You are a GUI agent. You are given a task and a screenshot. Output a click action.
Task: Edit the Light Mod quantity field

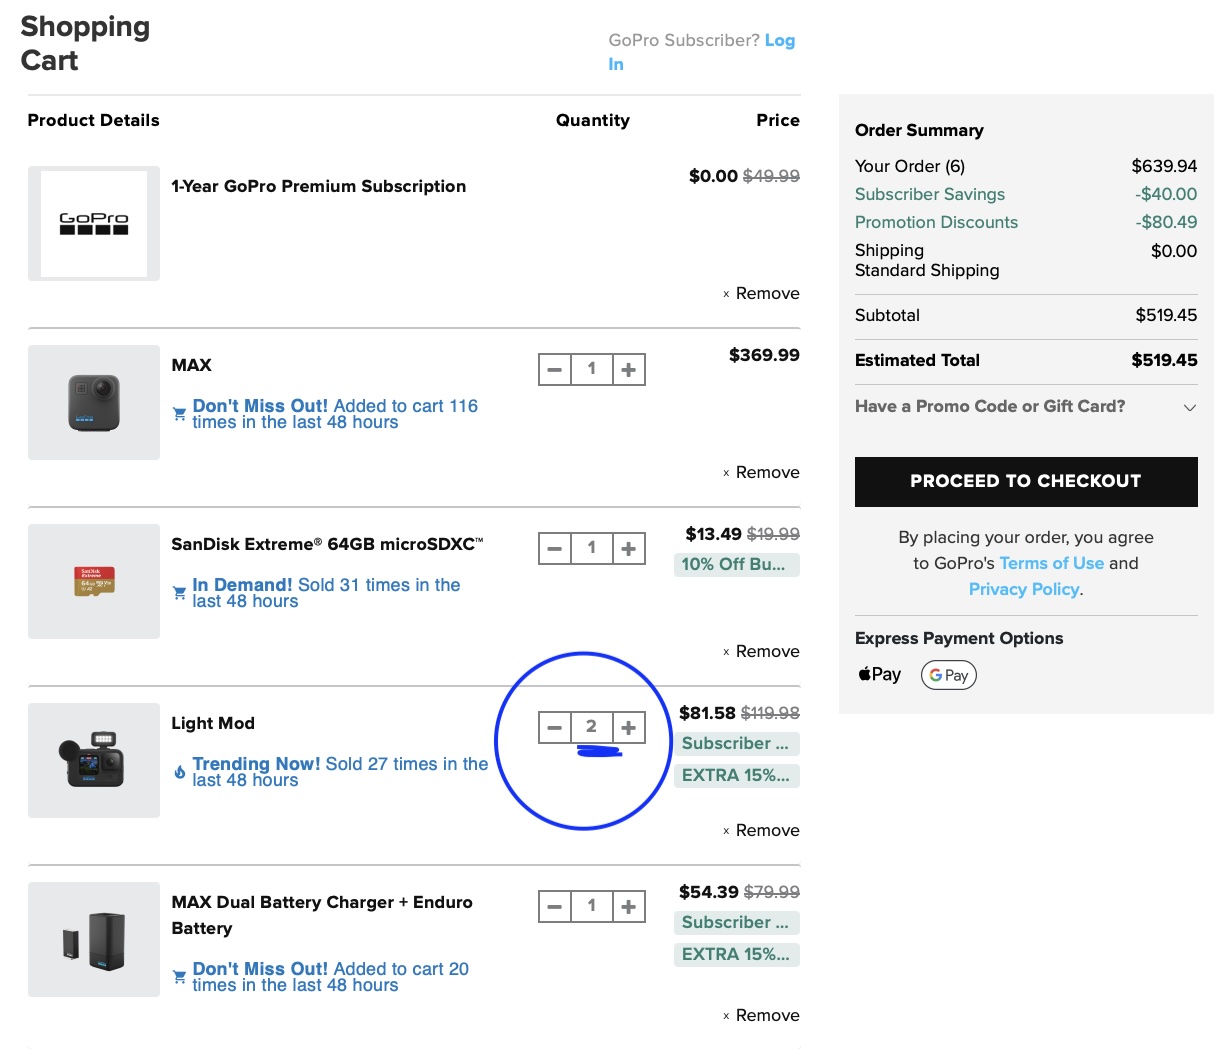click(x=591, y=728)
